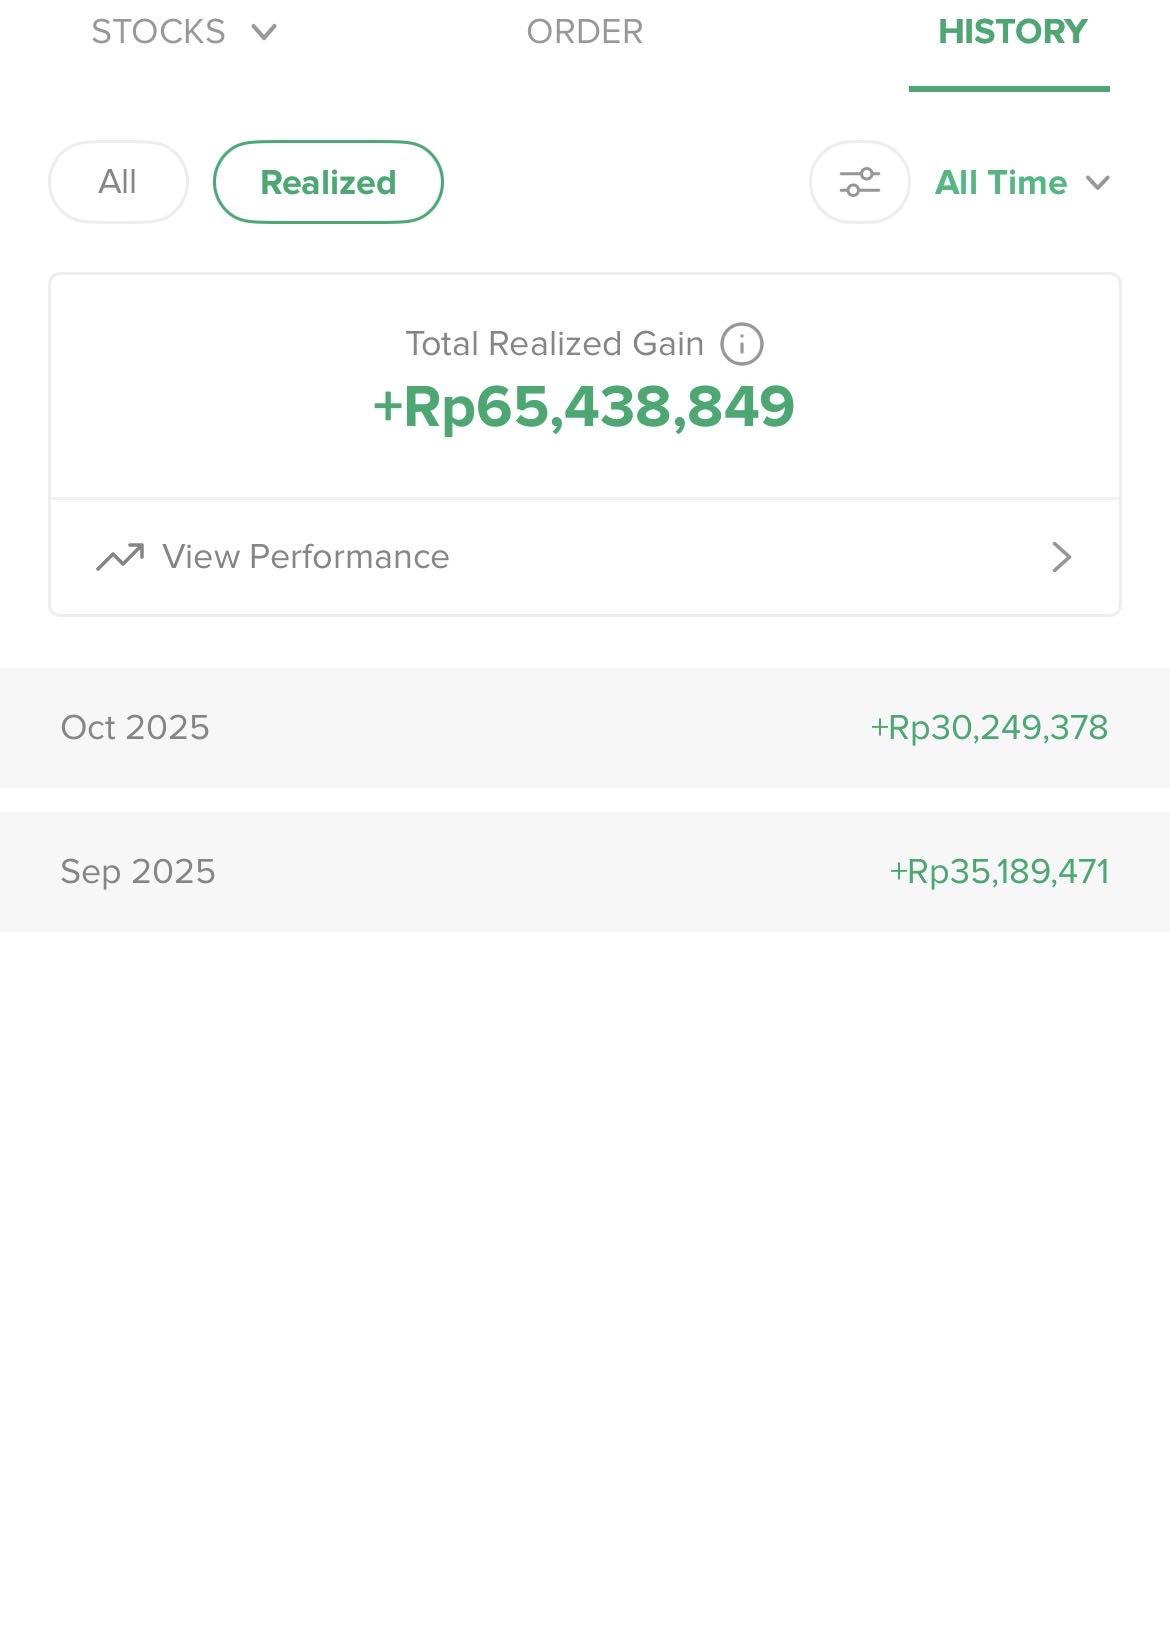Click the +Rp35,189,471 September amount
The width and height of the screenshot is (1170, 1629).
point(999,872)
